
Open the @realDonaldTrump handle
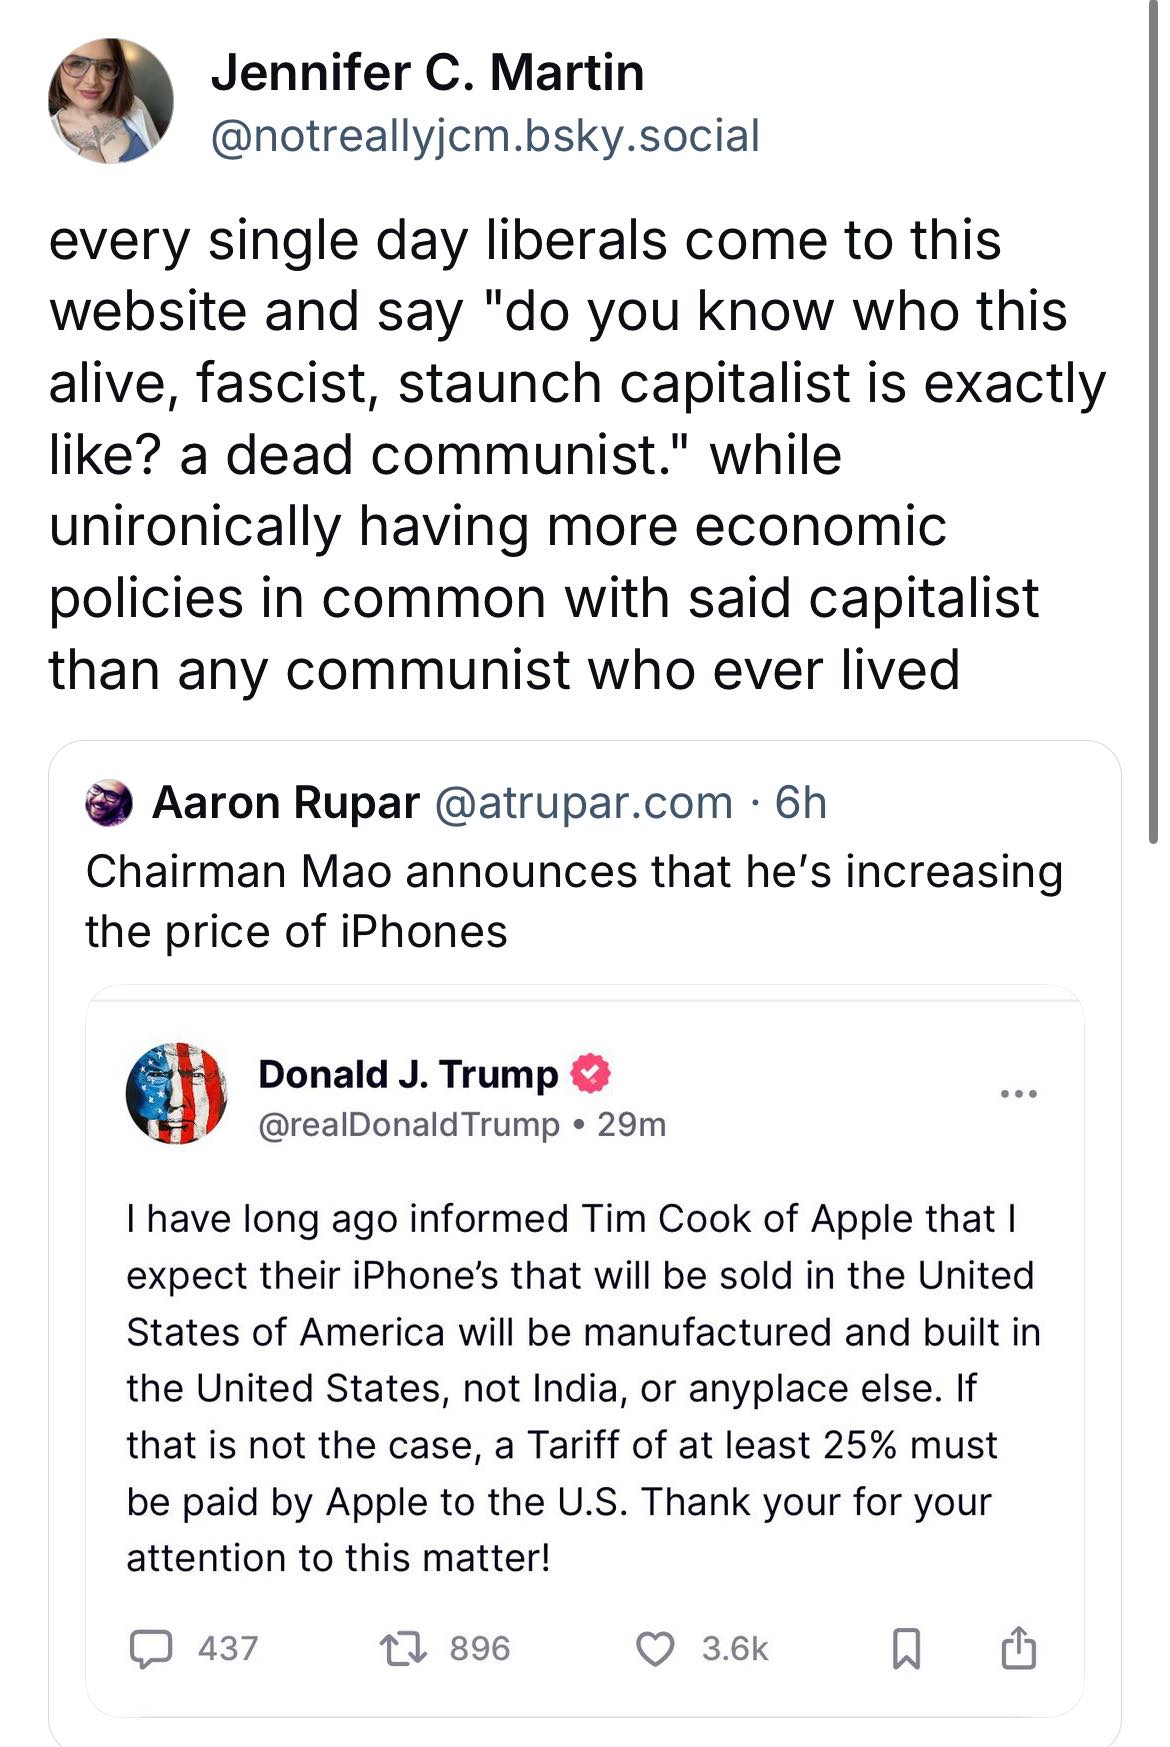[x=409, y=1125]
